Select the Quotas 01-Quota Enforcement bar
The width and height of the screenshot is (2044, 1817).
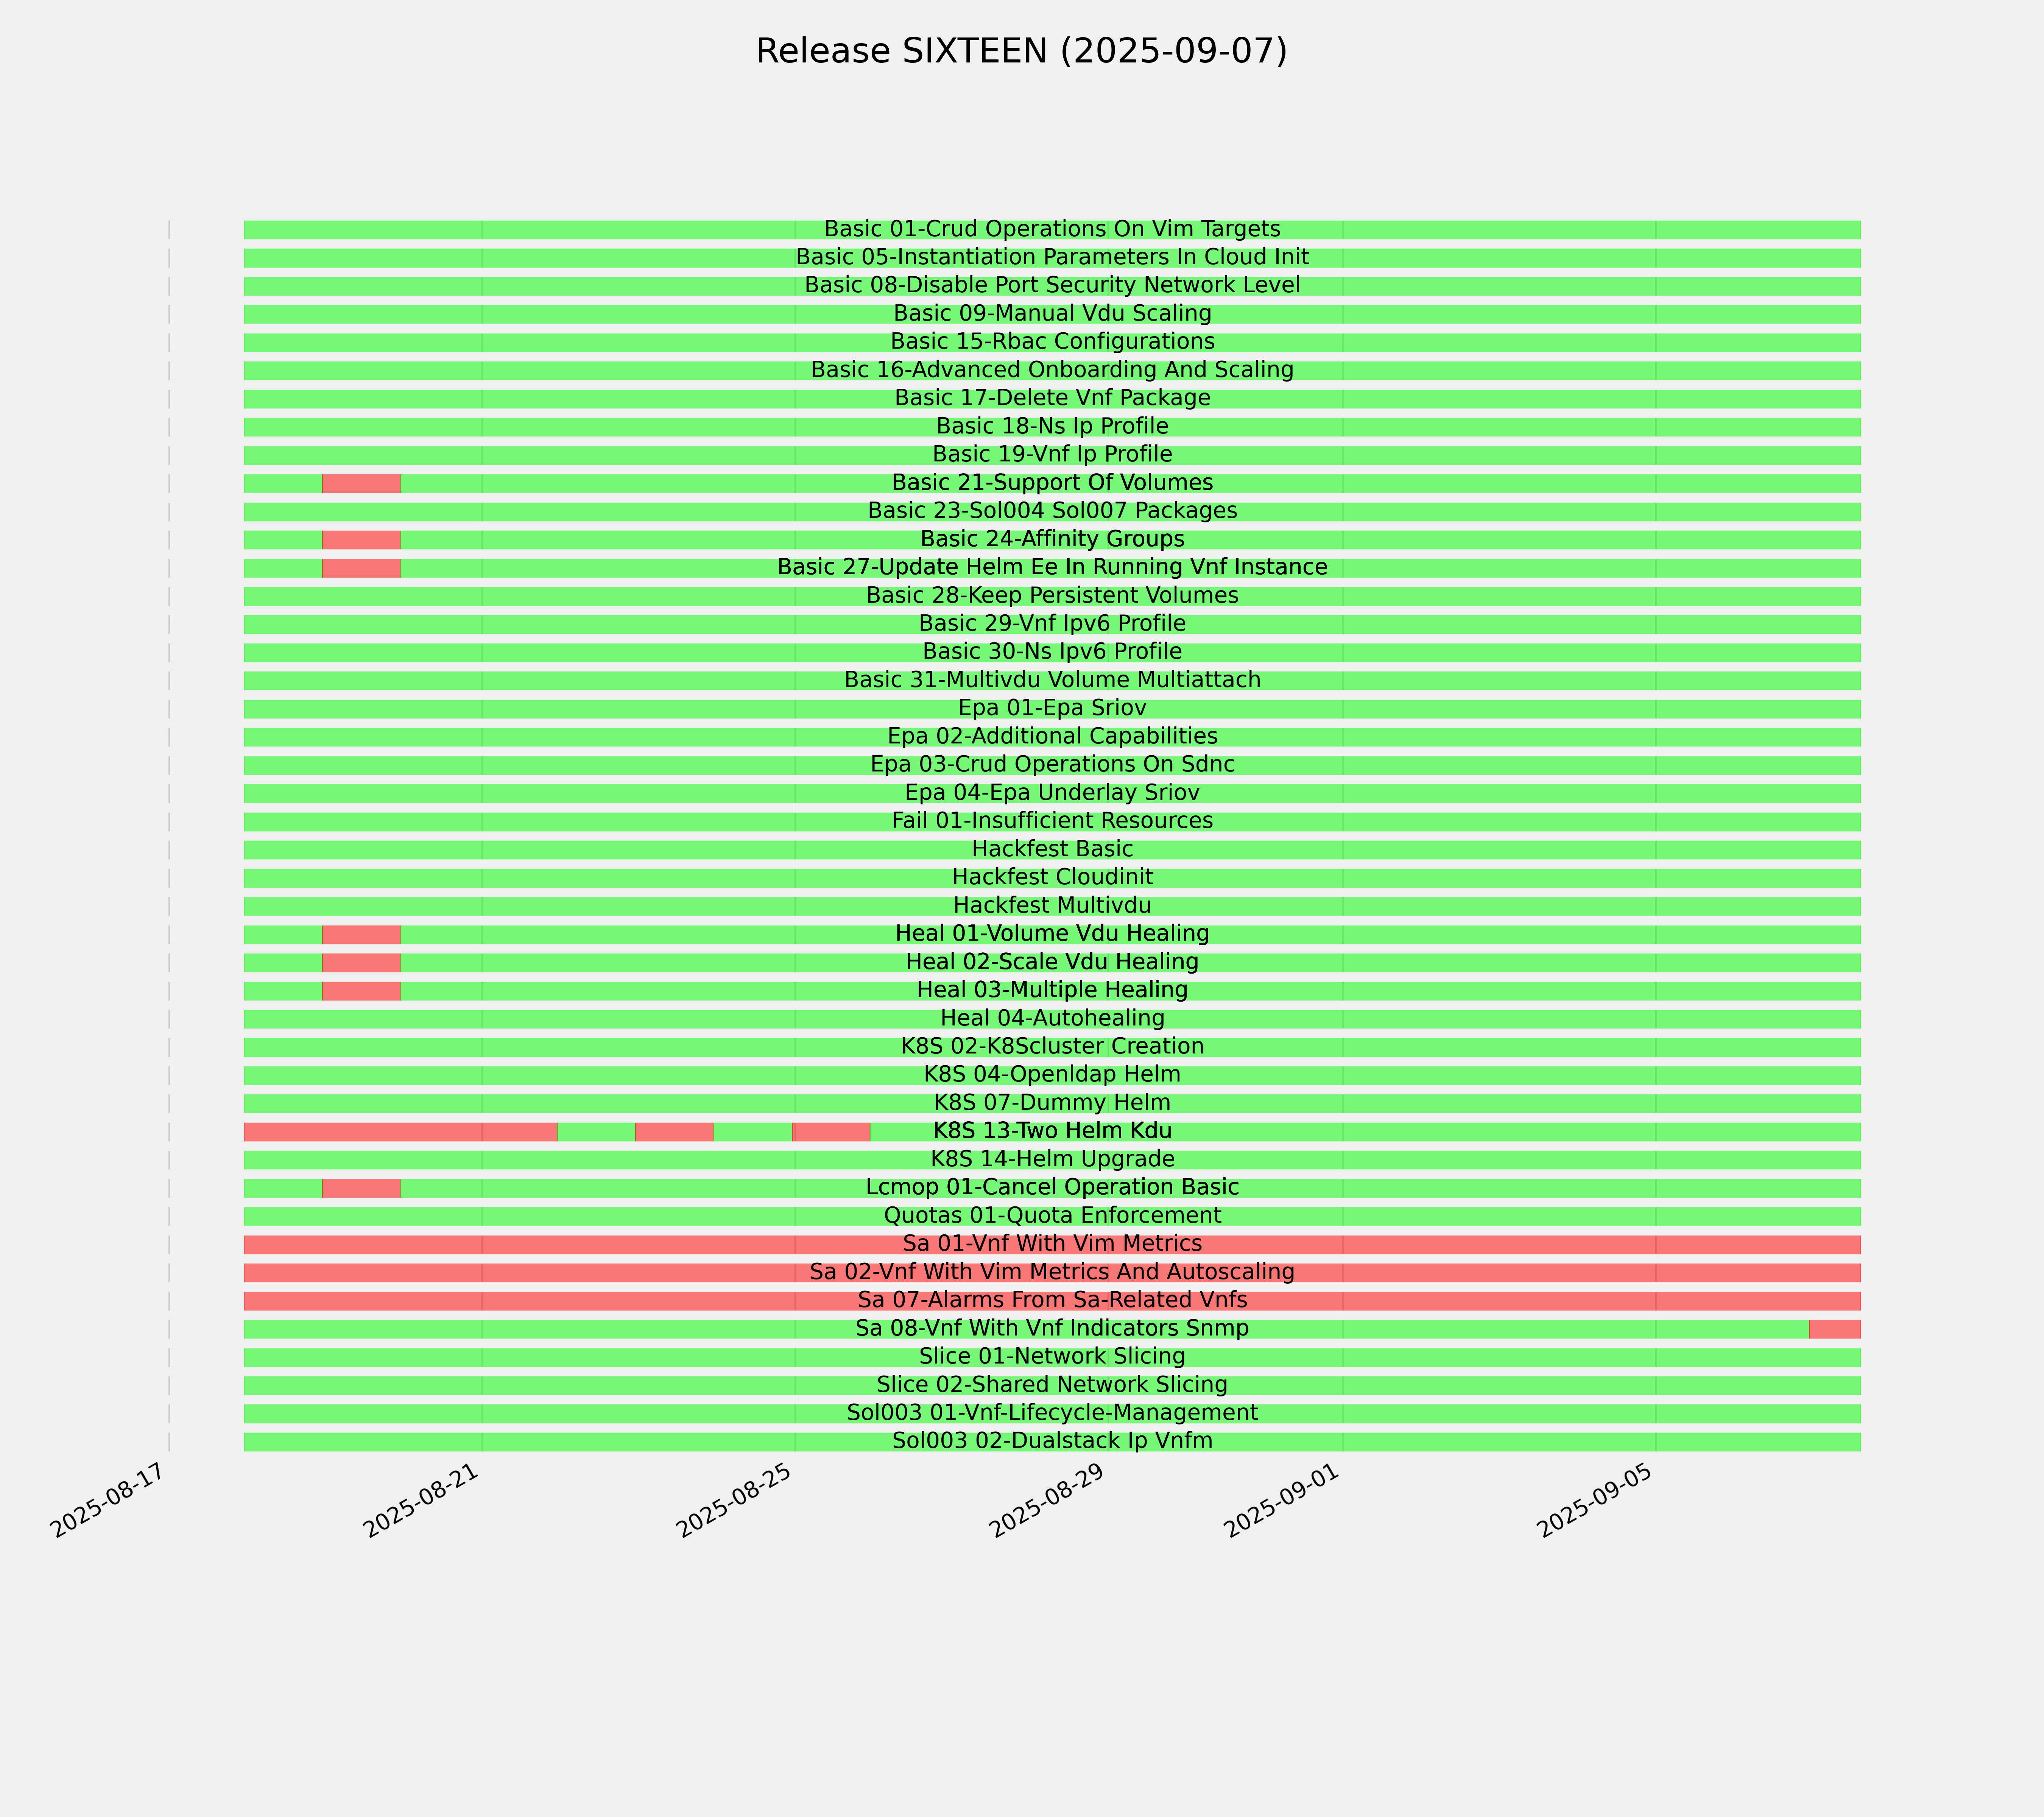pos(1052,1216)
